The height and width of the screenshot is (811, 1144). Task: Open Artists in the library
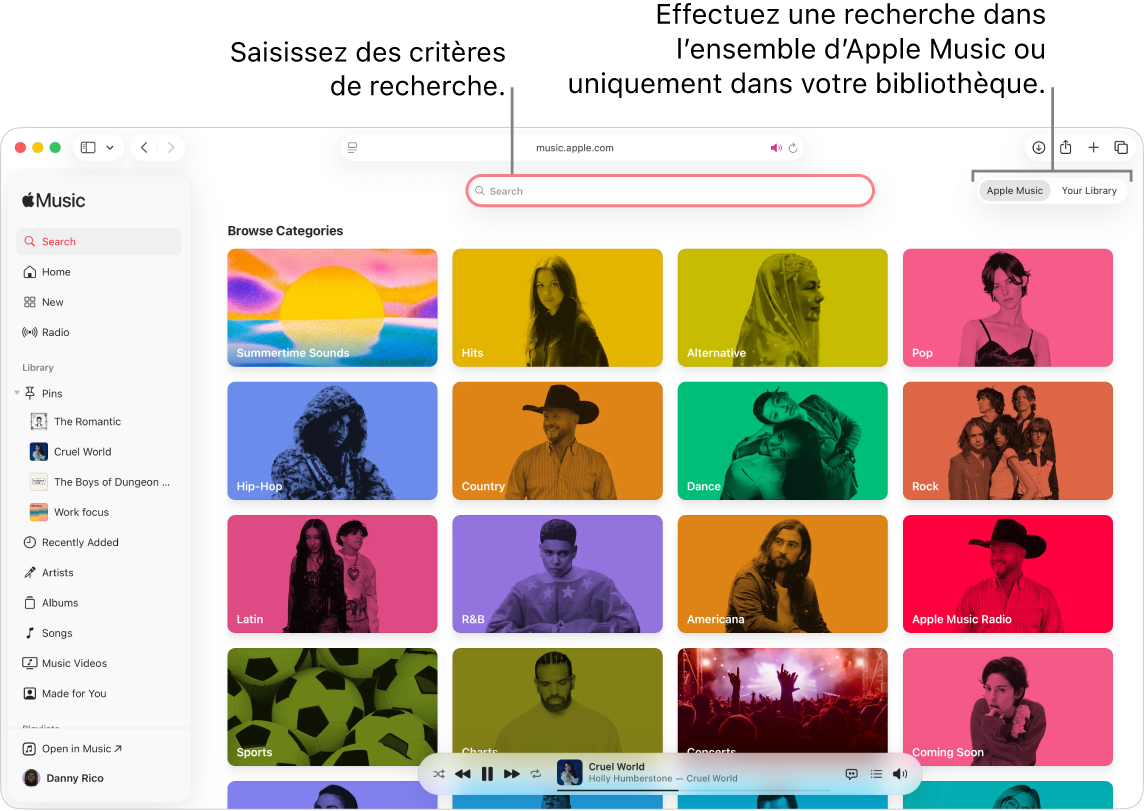(98, 573)
